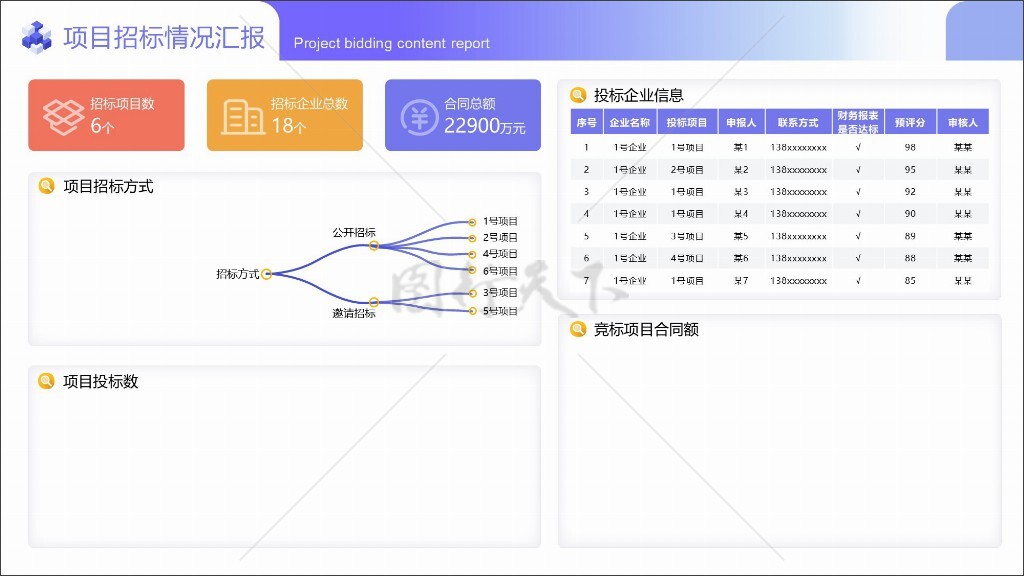
Task: Click the stacked boxes icon on red card
Action: [63, 116]
